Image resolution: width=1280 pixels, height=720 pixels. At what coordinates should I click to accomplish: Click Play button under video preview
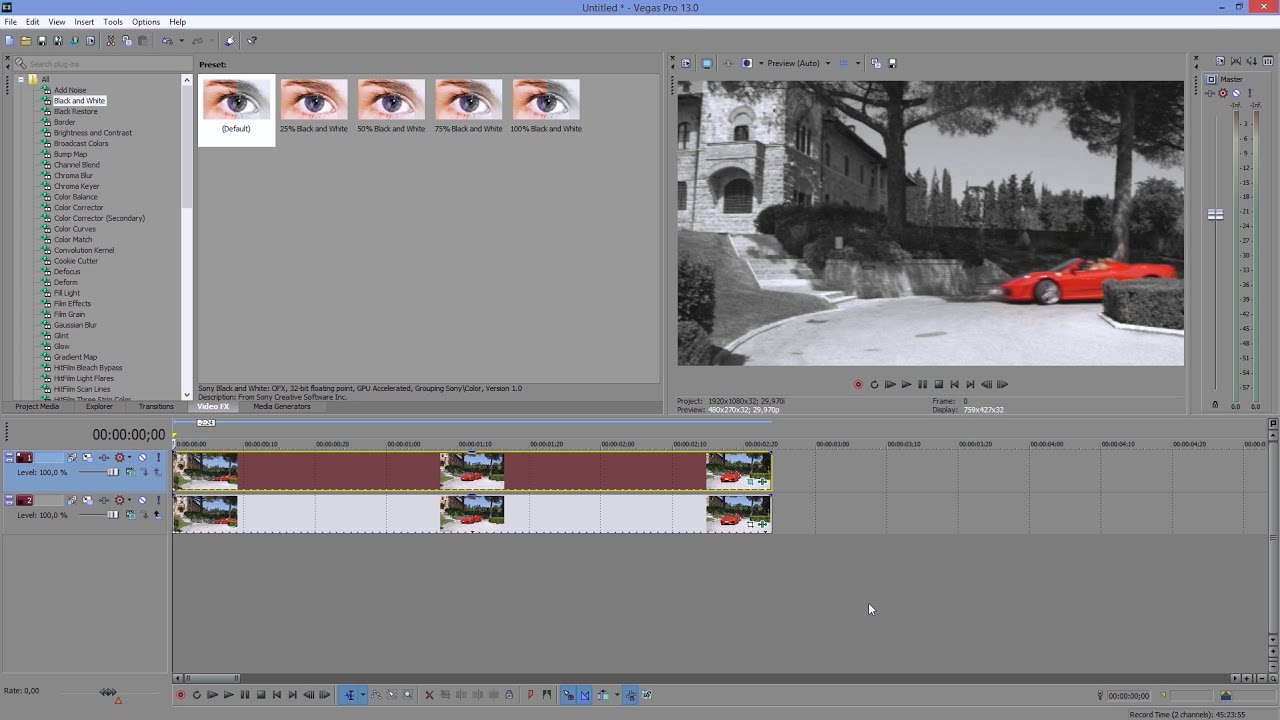pyautogui.click(x=906, y=384)
